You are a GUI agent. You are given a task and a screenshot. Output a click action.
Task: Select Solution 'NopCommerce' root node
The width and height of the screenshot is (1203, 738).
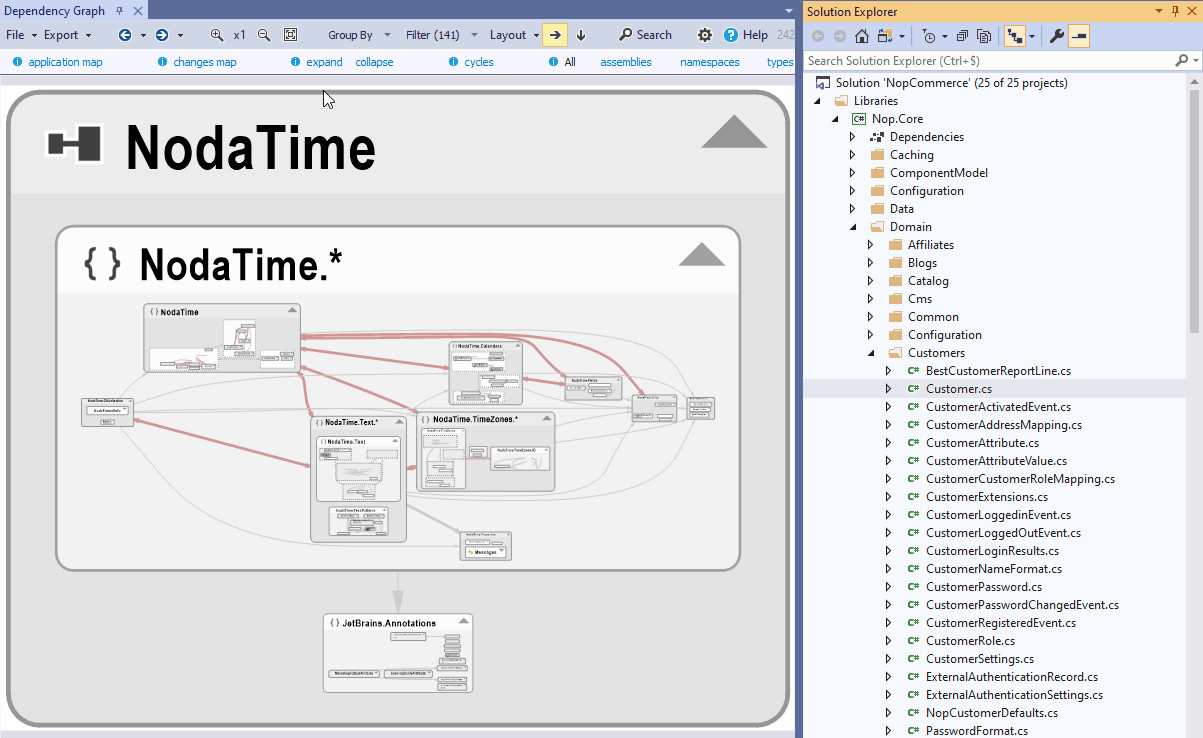point(951,83)
